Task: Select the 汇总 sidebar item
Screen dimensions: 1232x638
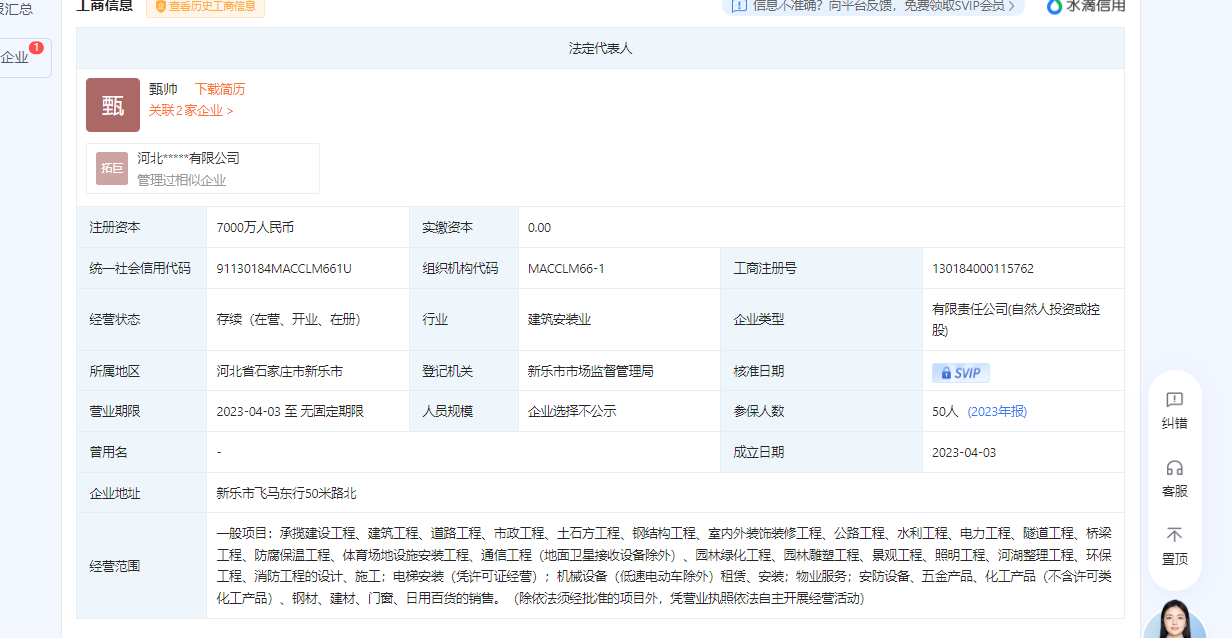Action: 17,9
